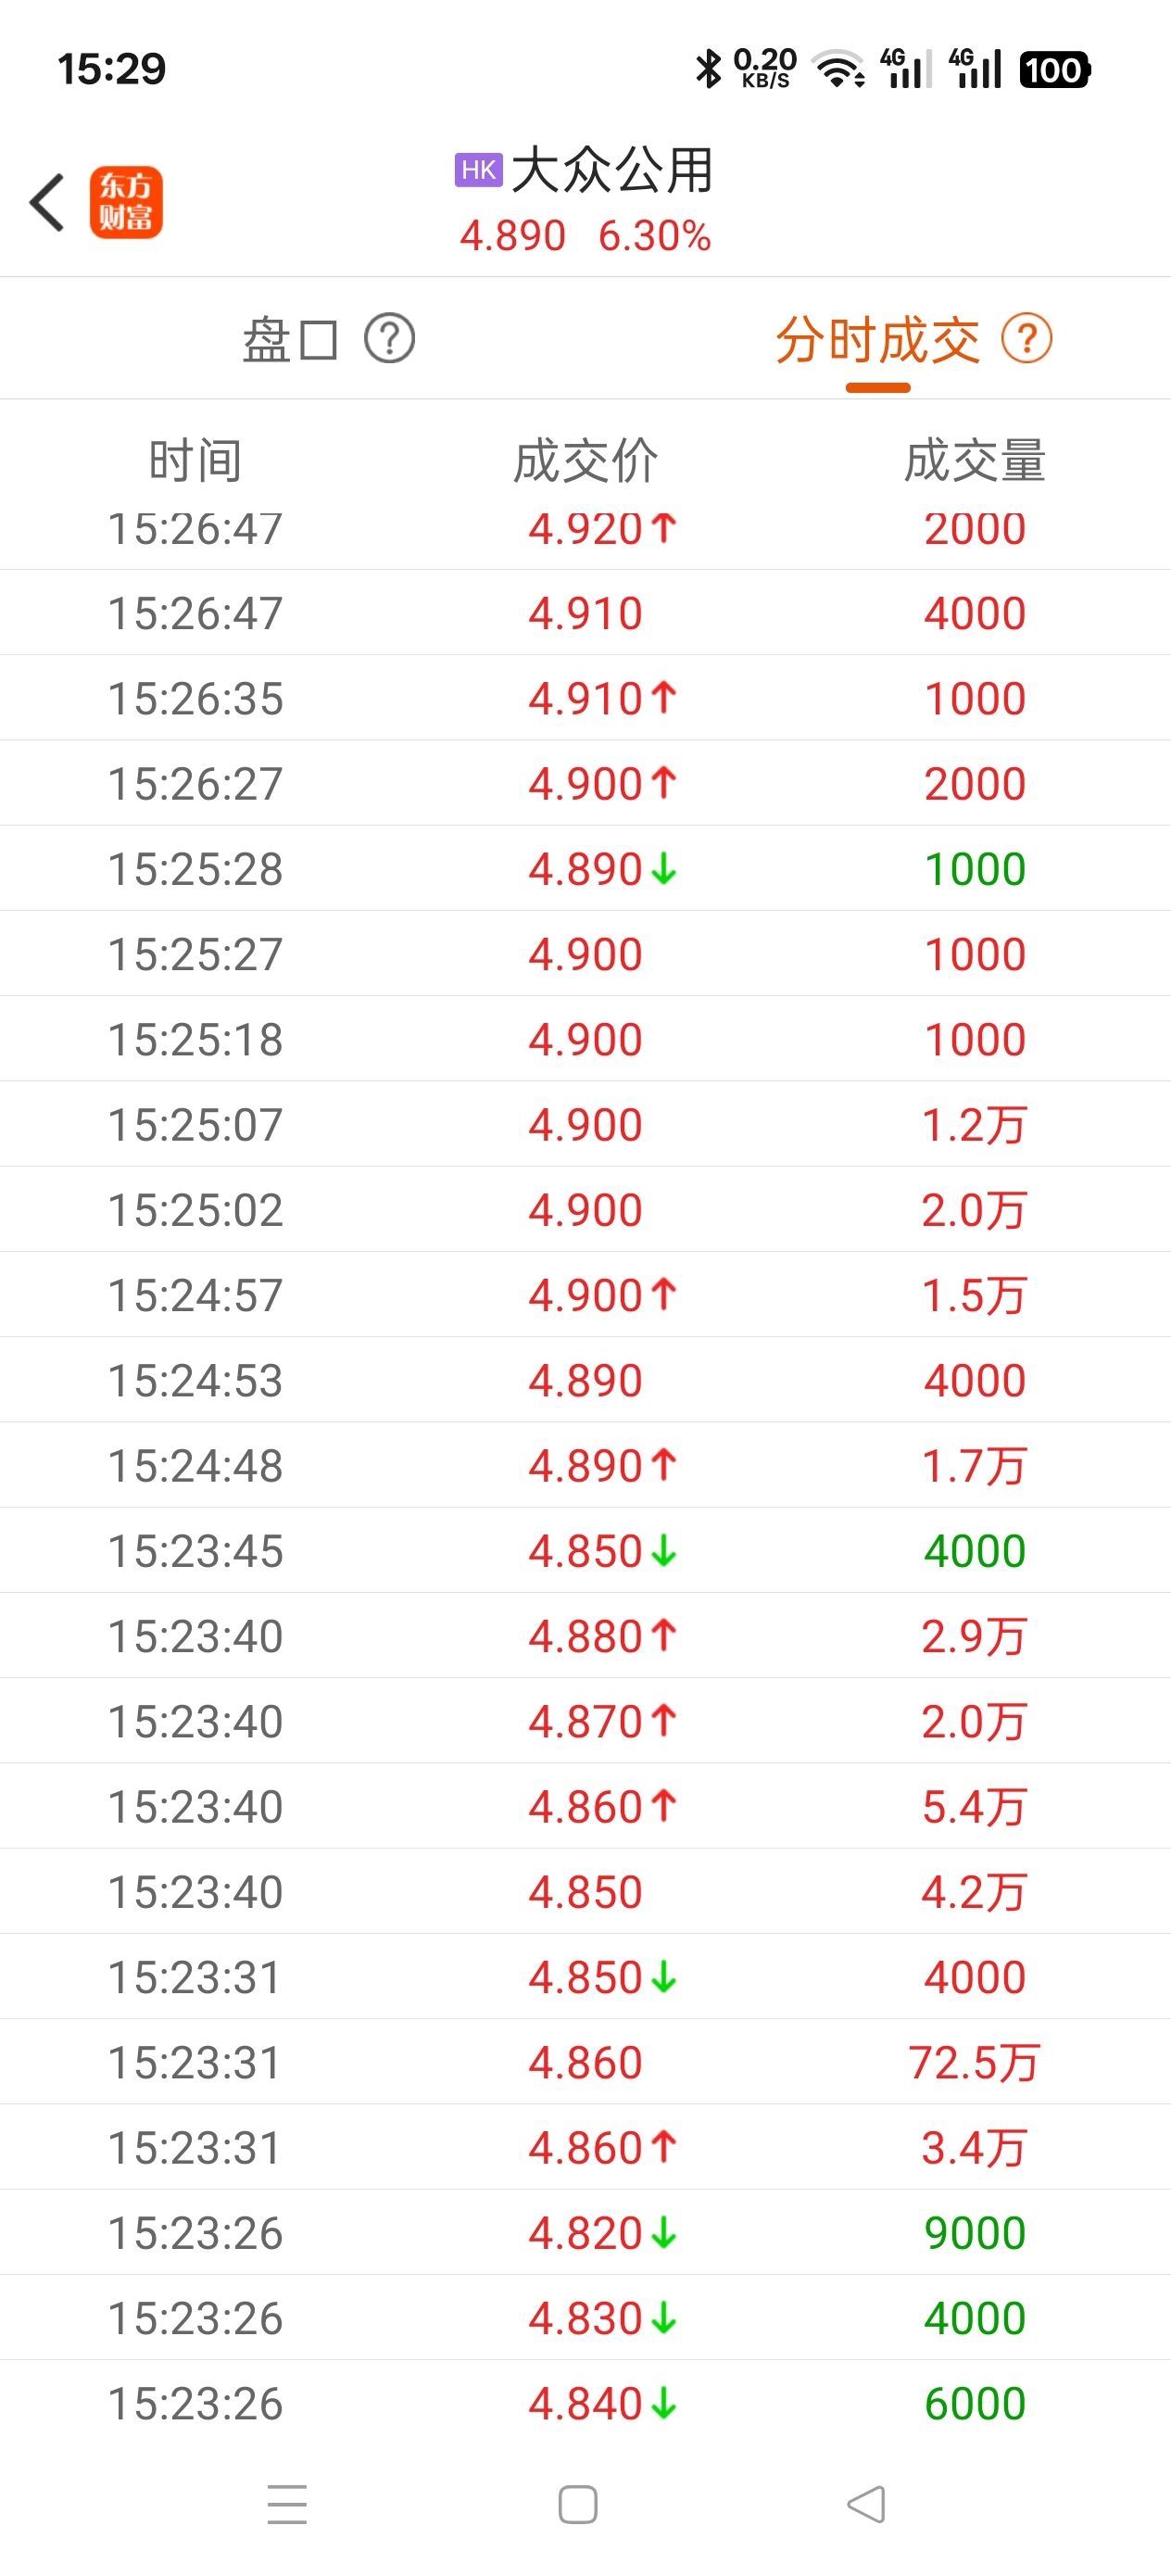The height and width of the screenshot is (2576, 1171).
Task: Tap the purple HK market badge
Action: [x=478, y=170]
